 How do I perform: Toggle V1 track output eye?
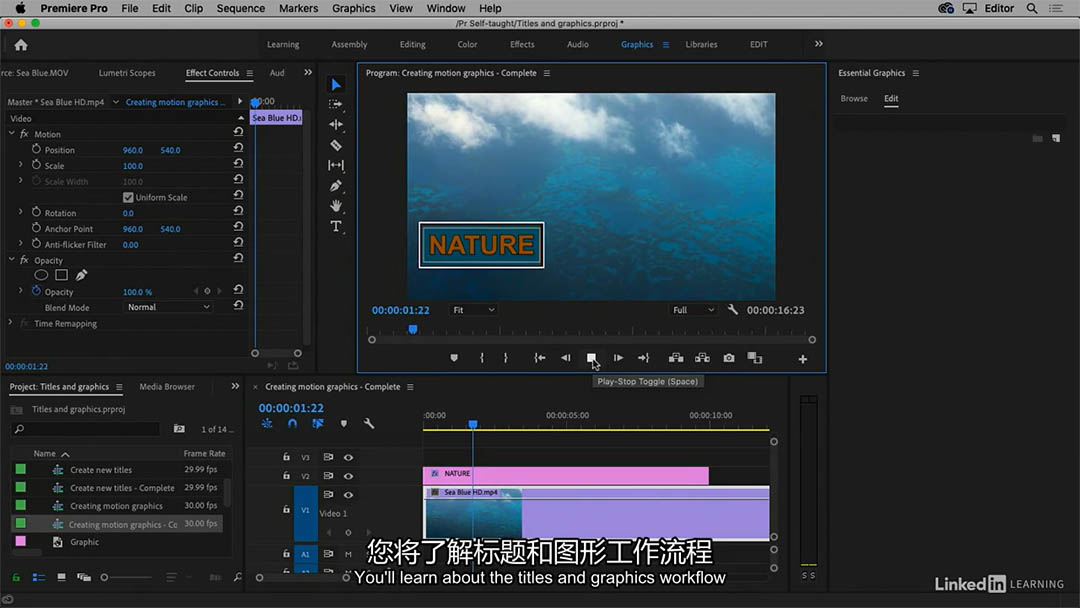349,494
